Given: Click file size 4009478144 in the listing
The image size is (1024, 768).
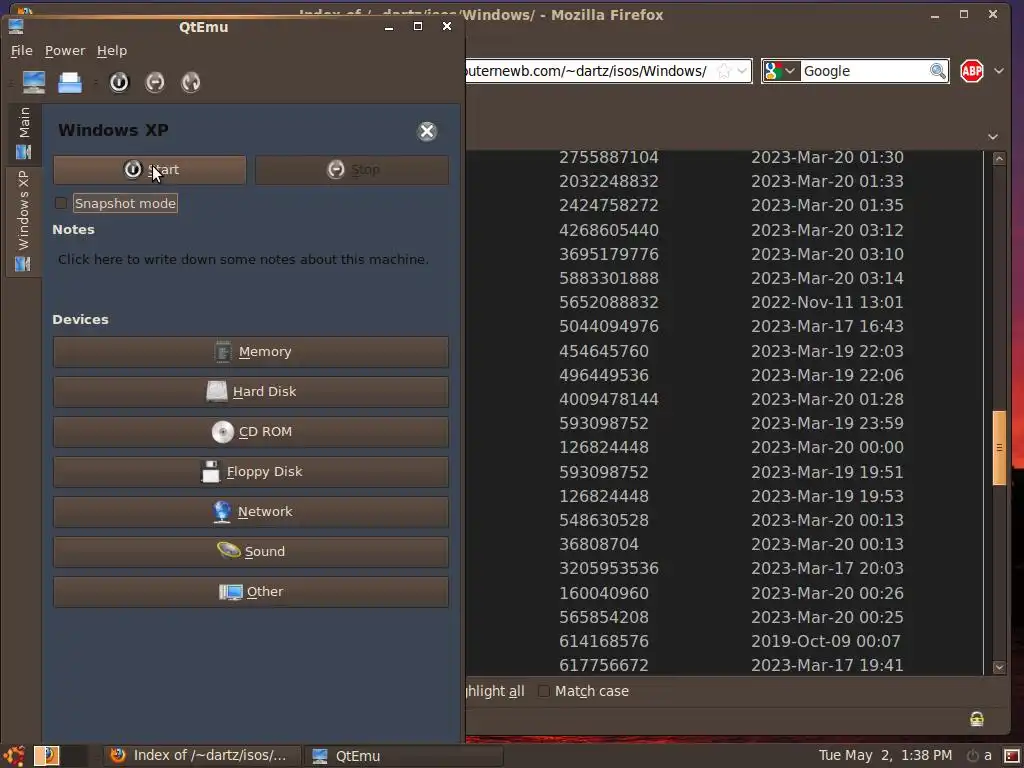Looking at the screenshot, I should (x=609, y=399).
